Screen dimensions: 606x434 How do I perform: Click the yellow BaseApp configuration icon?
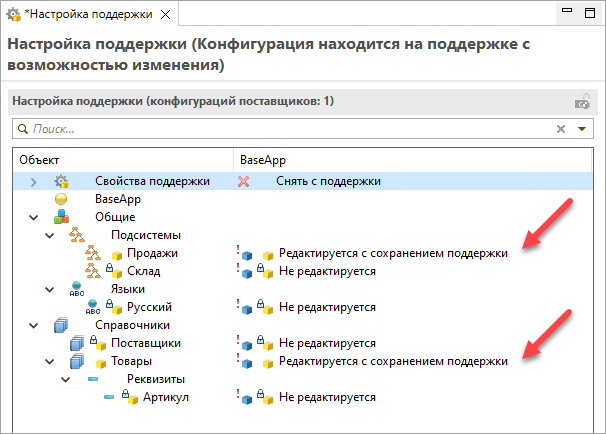coord(61,199)
